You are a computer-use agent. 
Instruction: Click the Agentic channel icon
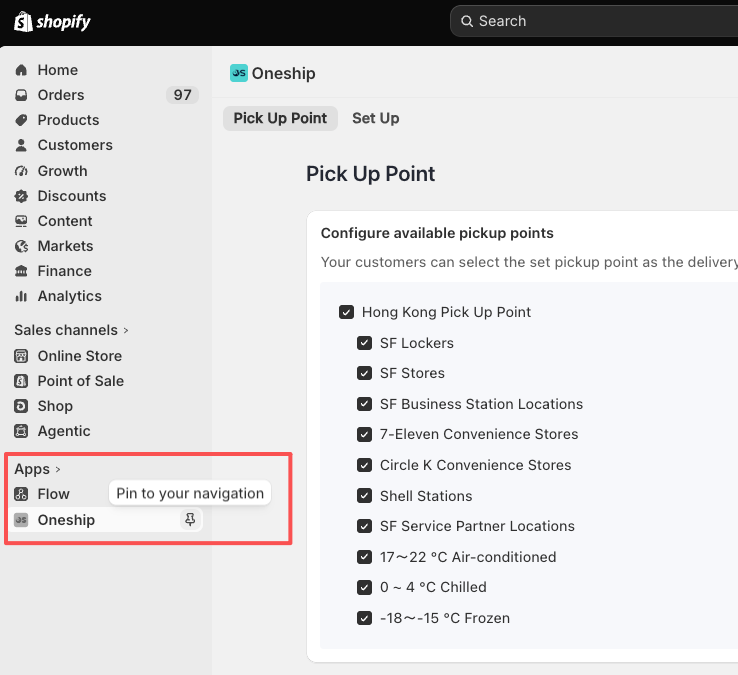point(21,431)
